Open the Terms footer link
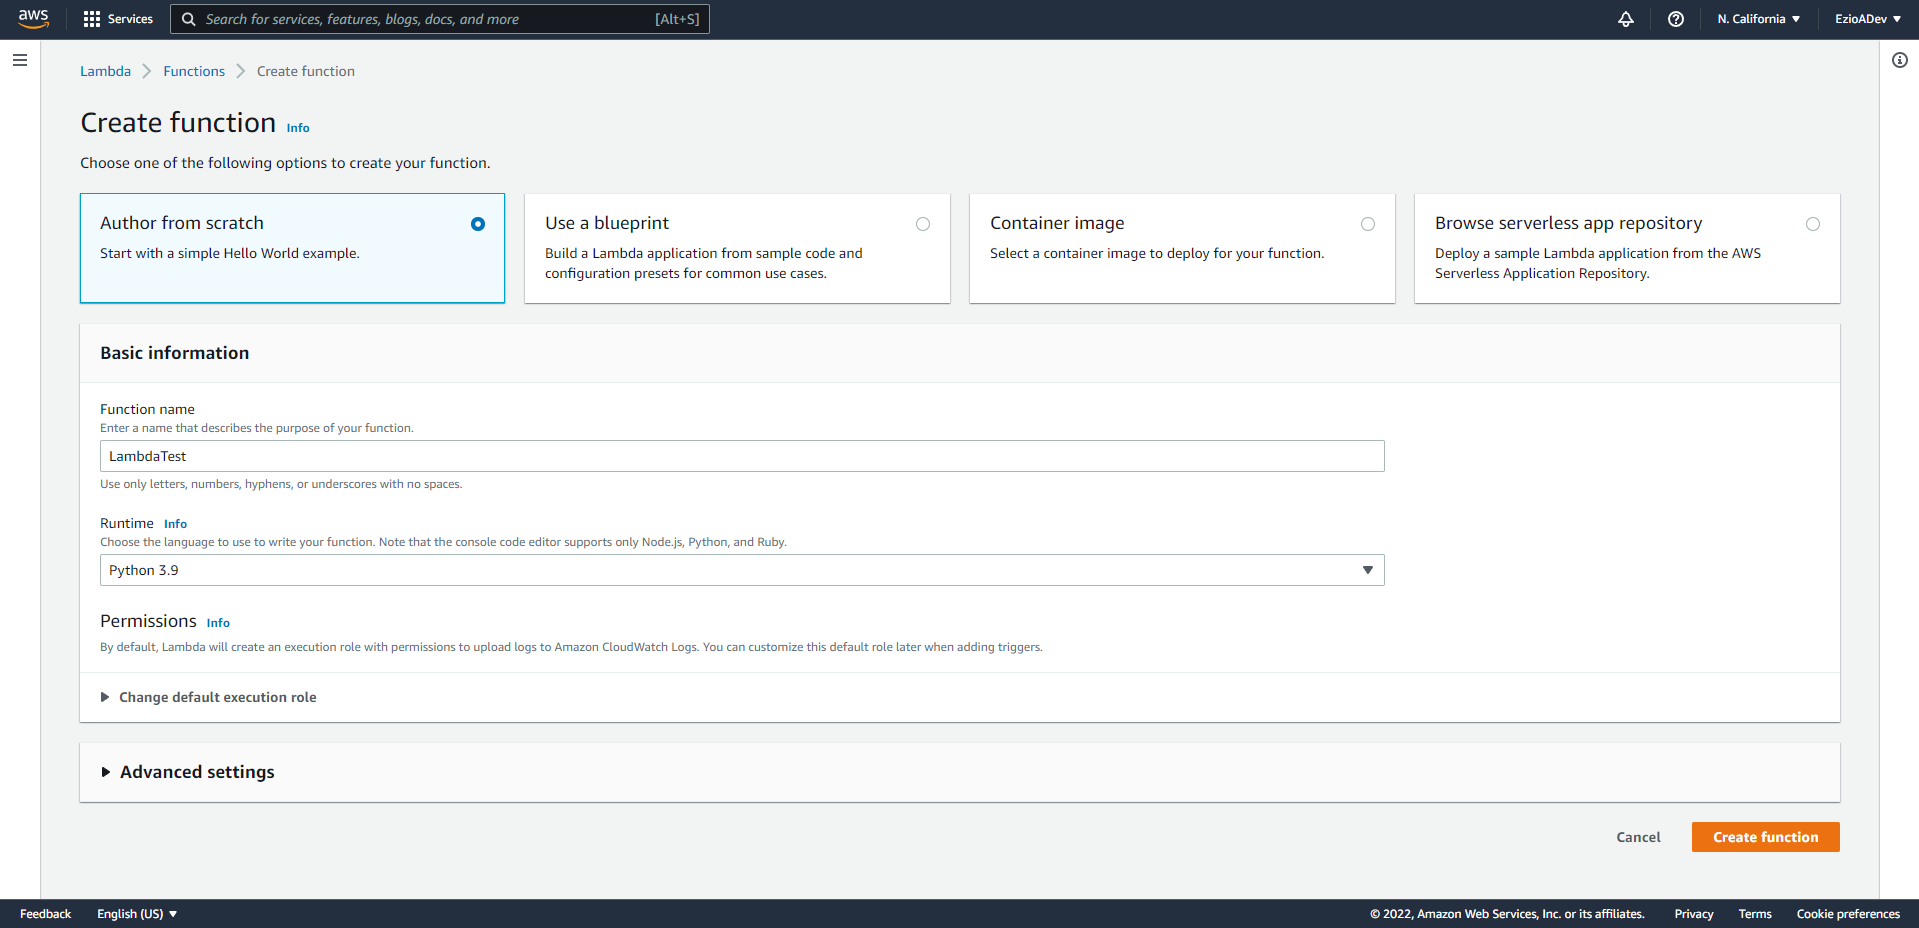 pyautogui.click(x=1755, y=914)
